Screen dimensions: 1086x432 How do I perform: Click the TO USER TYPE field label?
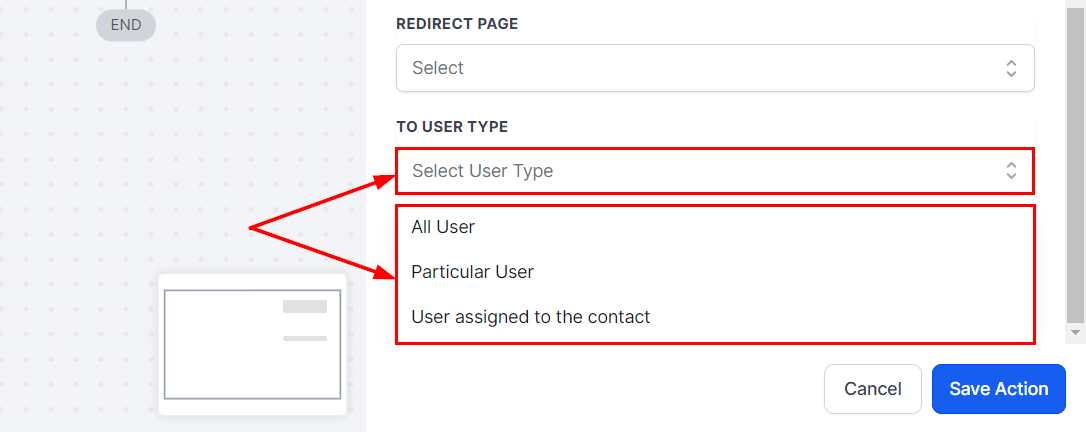pyautogui.click(x=452, y=127)
